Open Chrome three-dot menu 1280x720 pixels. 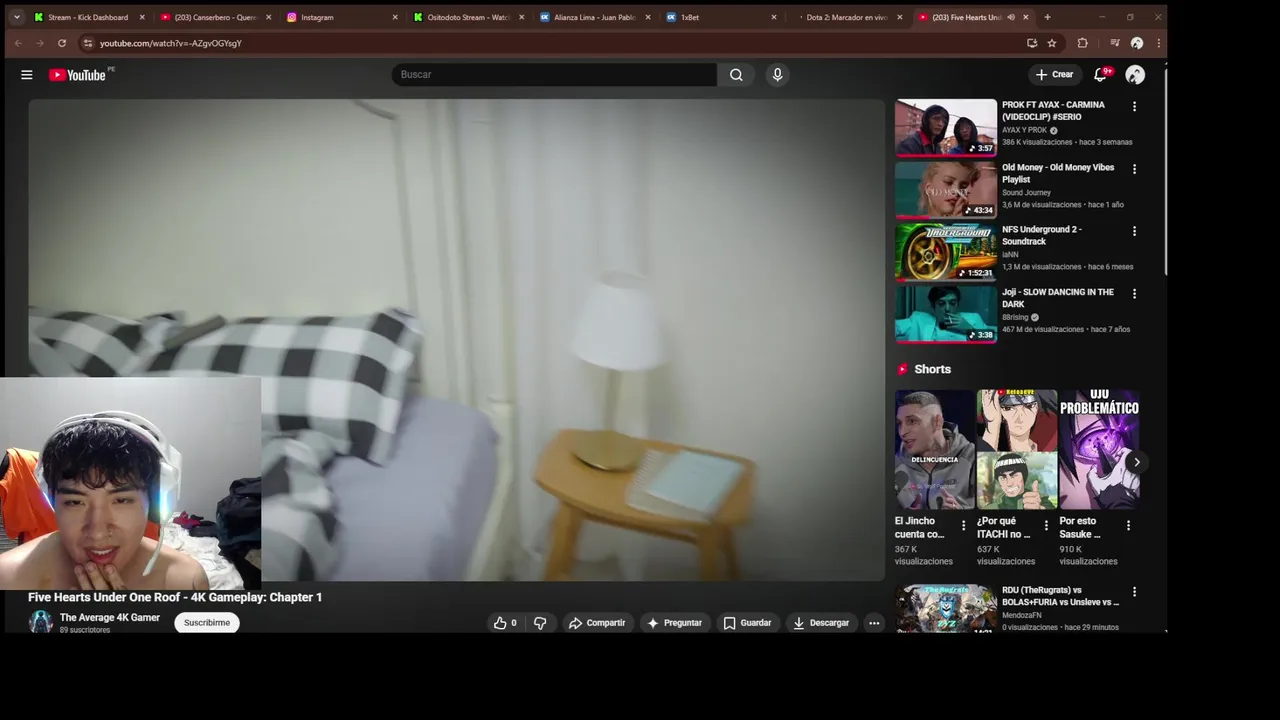[1158, 43]
